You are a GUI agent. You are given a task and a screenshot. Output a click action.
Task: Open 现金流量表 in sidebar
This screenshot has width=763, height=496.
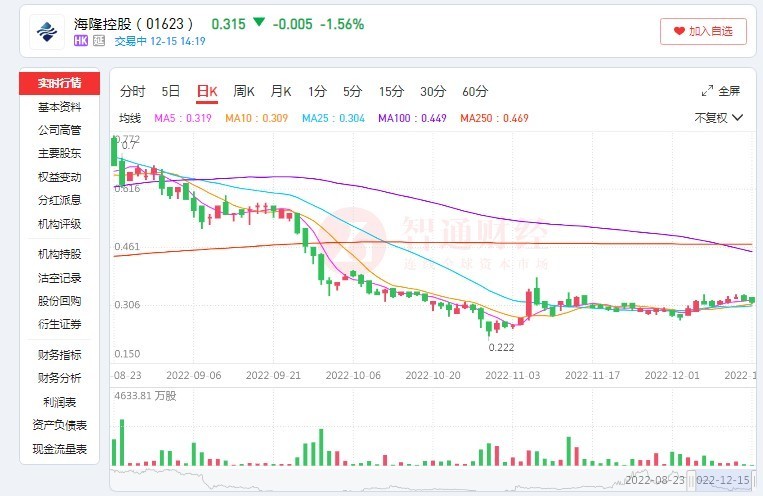59,449
